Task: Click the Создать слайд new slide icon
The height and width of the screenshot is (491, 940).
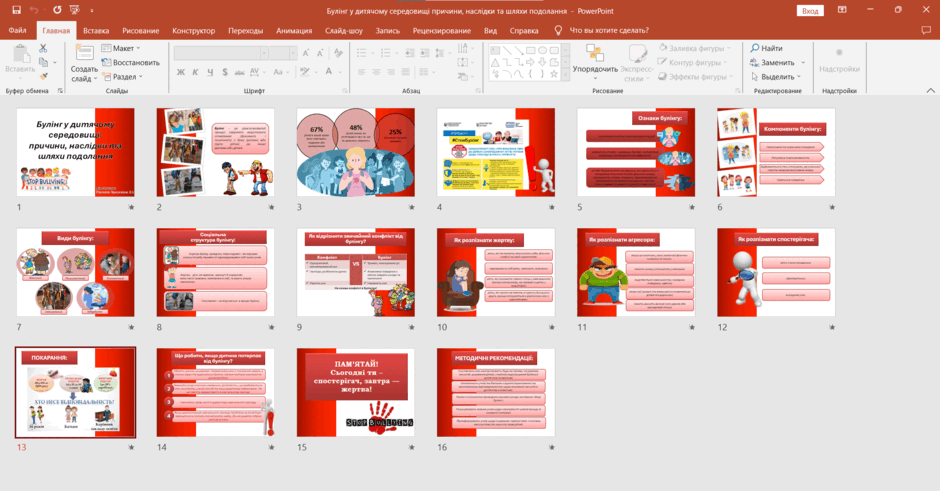Action: pyautogui.click(x=84, y=53)
